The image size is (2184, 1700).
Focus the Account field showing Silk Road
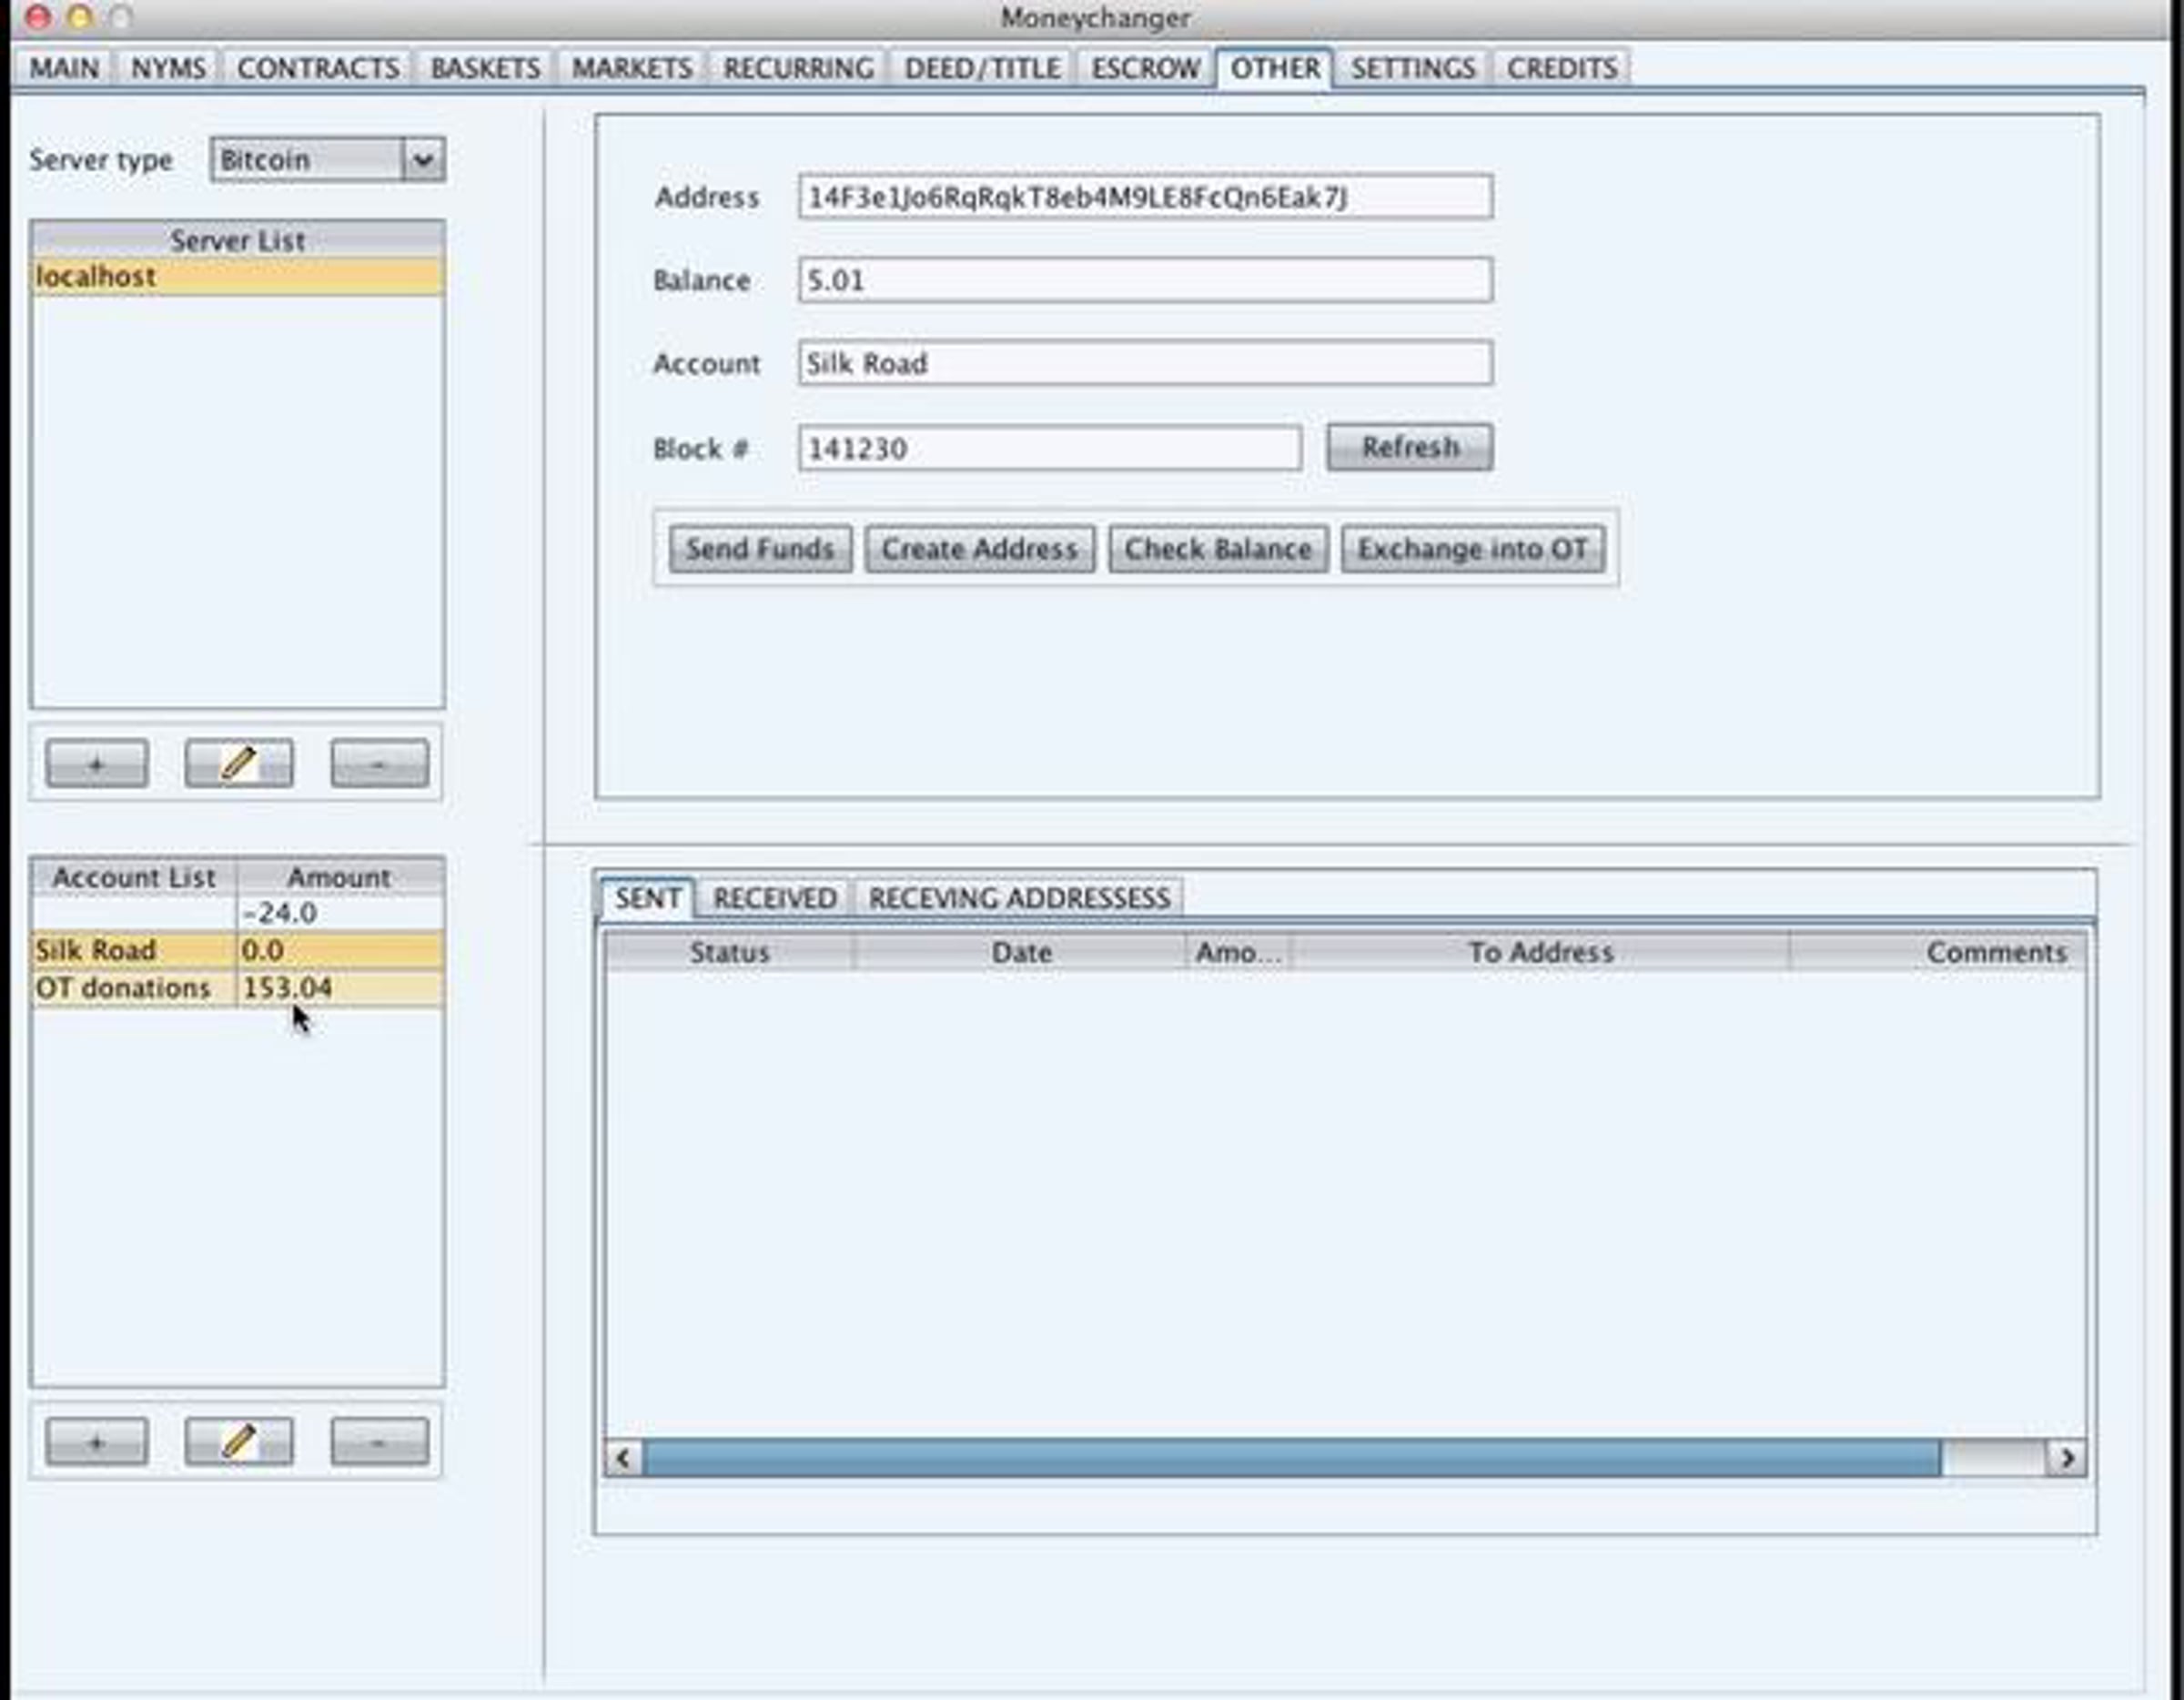1145,363
